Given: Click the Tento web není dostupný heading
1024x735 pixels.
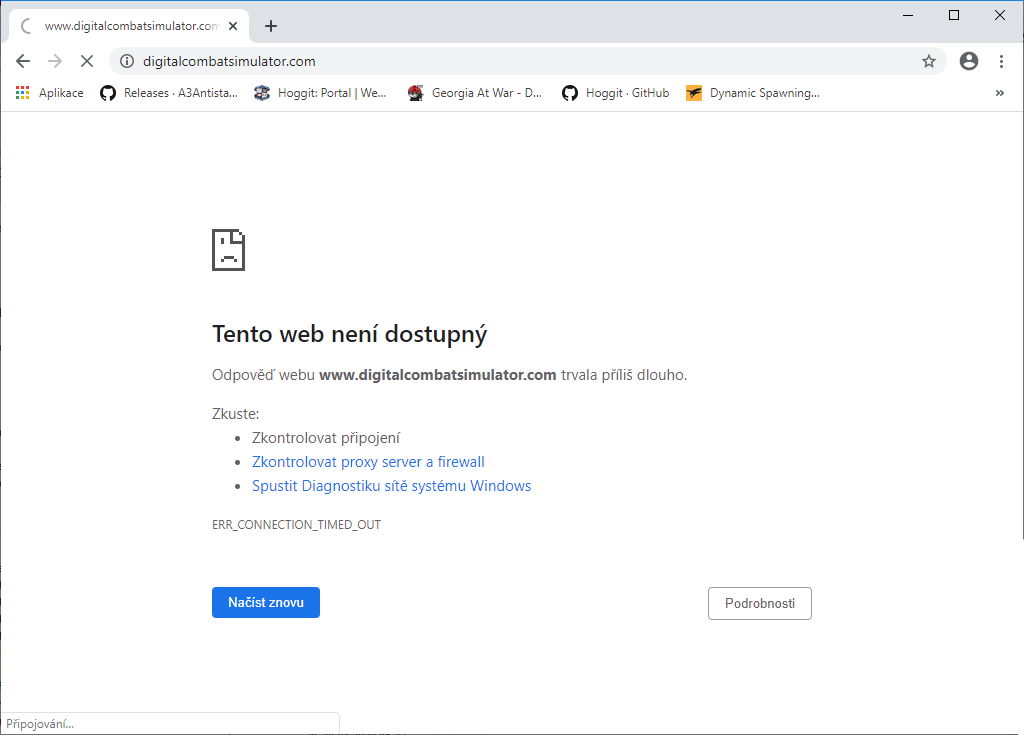Looking at the screenshot, I should click(x=349, y=334).
